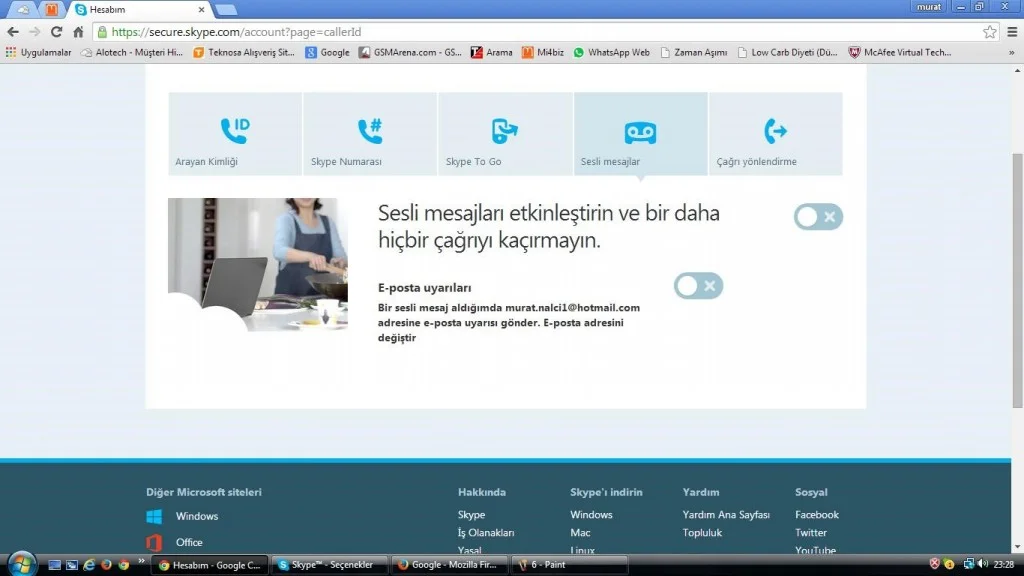
Task: Click the Skype Numarası phone icon
Action: [x=370, y=131]
